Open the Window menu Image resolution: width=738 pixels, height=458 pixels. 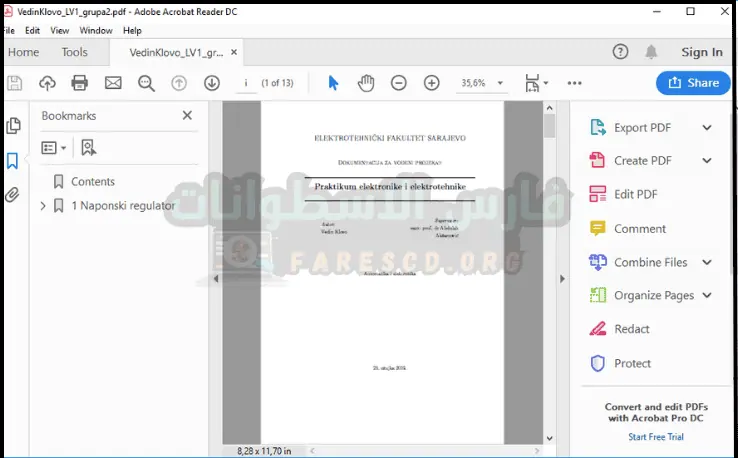pos(95,31)
